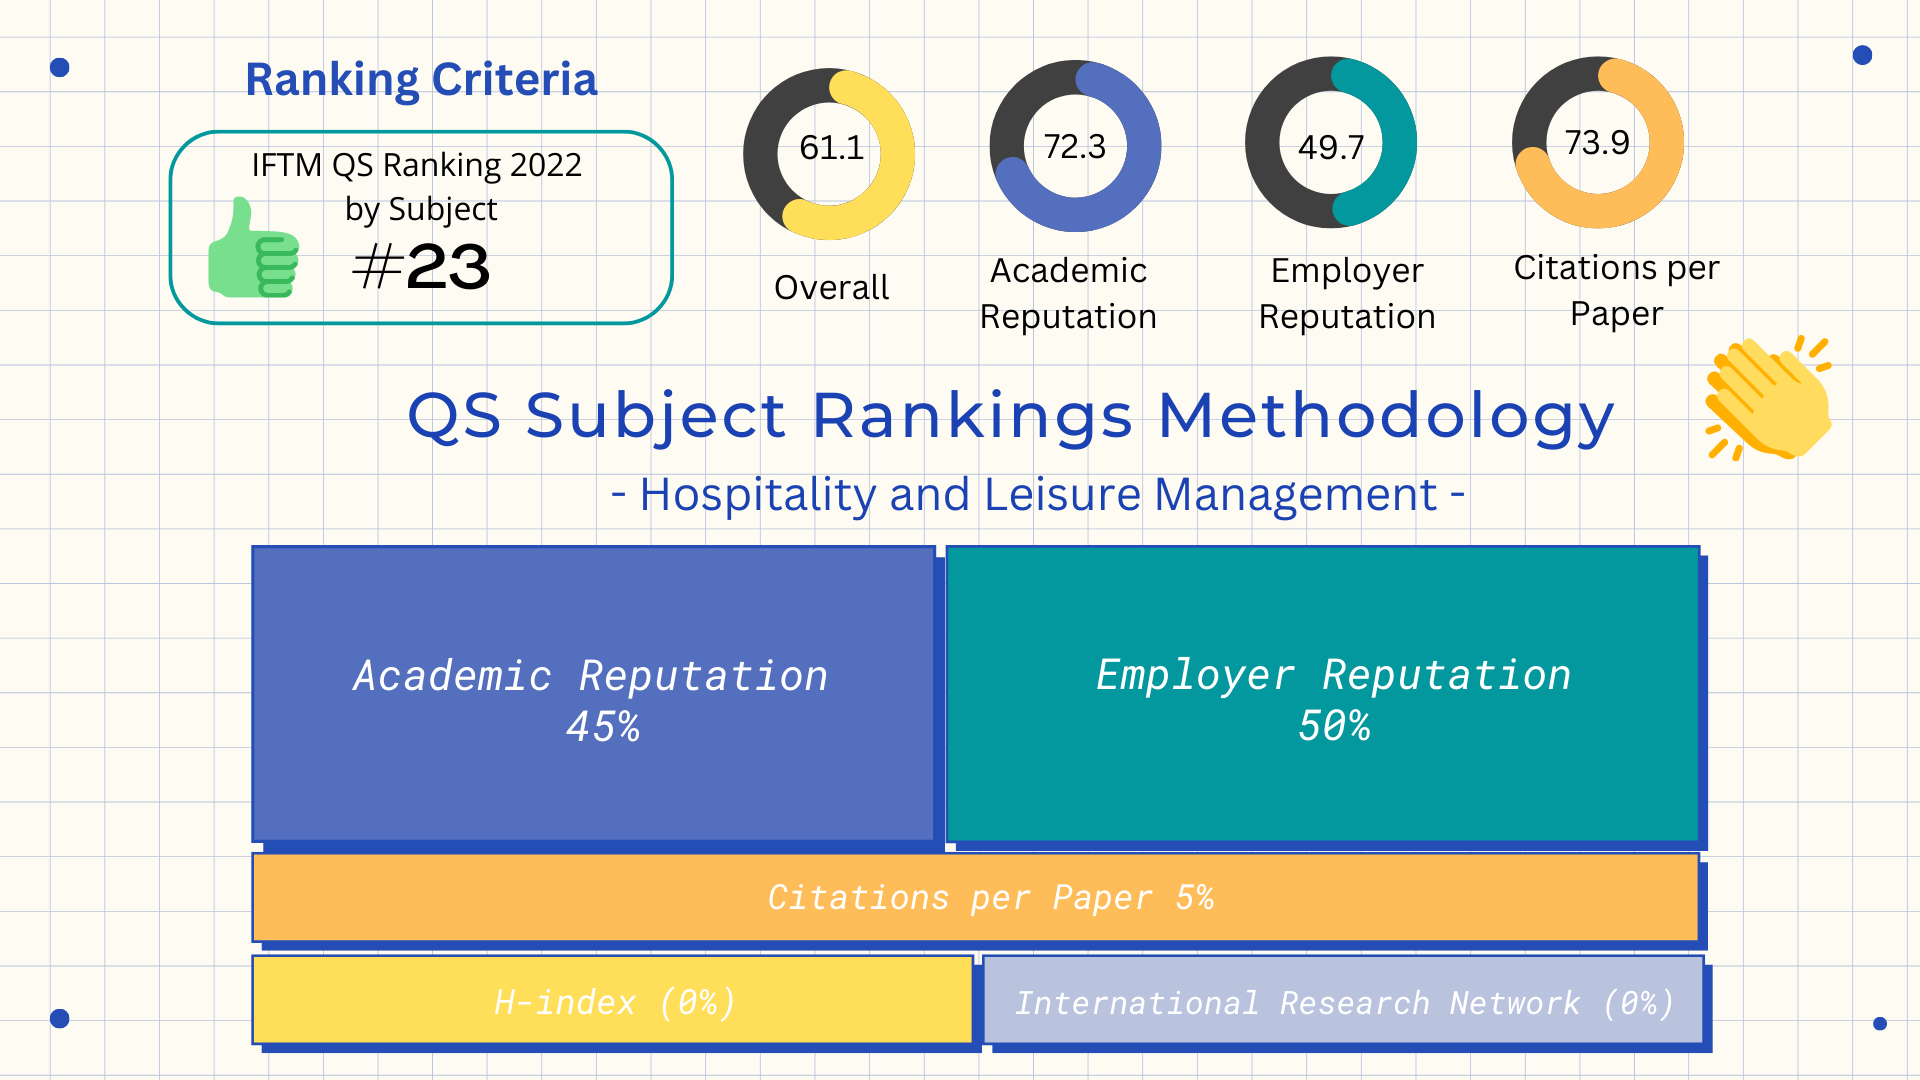Click the IFTM QS Ranking 2022 text
The height and width of the screenshot is (1080, 1920).
[x=416, y=165]
